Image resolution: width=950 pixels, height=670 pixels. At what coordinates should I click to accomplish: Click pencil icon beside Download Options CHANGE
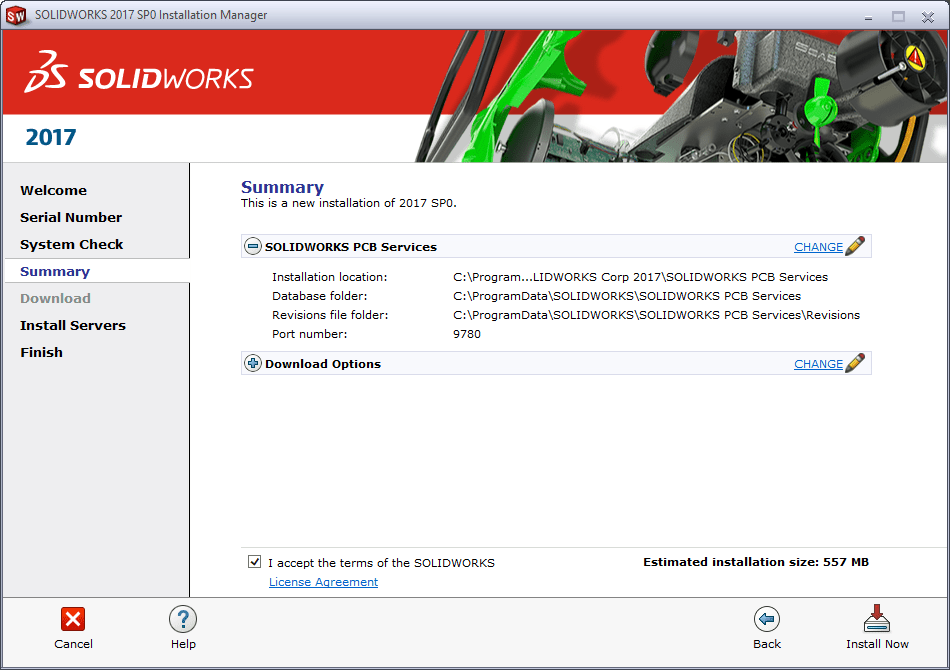click(855, 363)
